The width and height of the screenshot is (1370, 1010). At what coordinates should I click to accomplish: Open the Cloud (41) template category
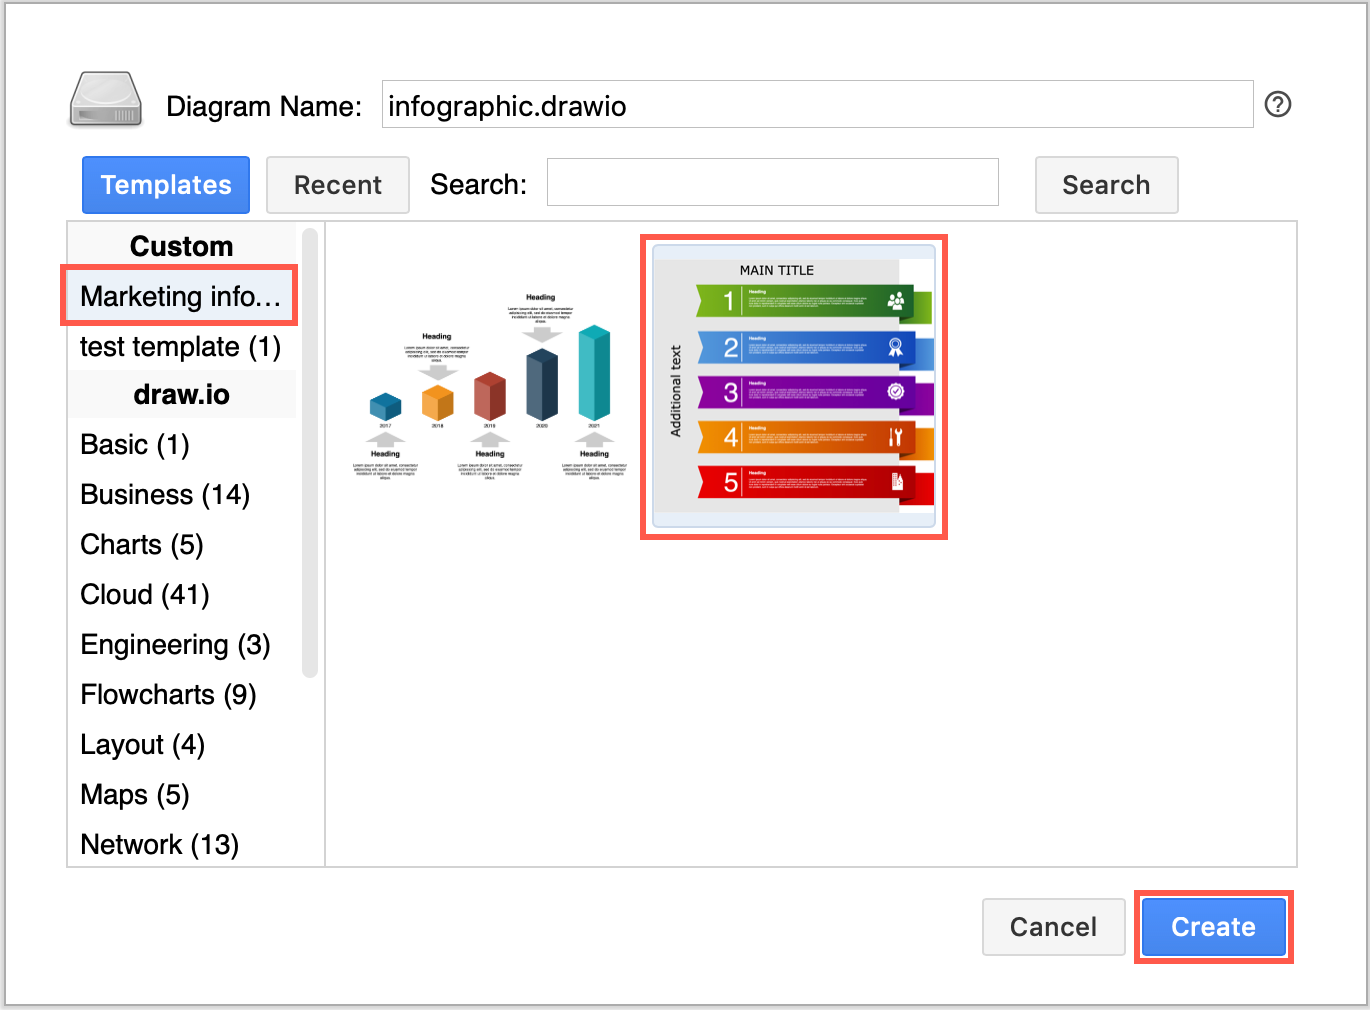tap(144, 594)
